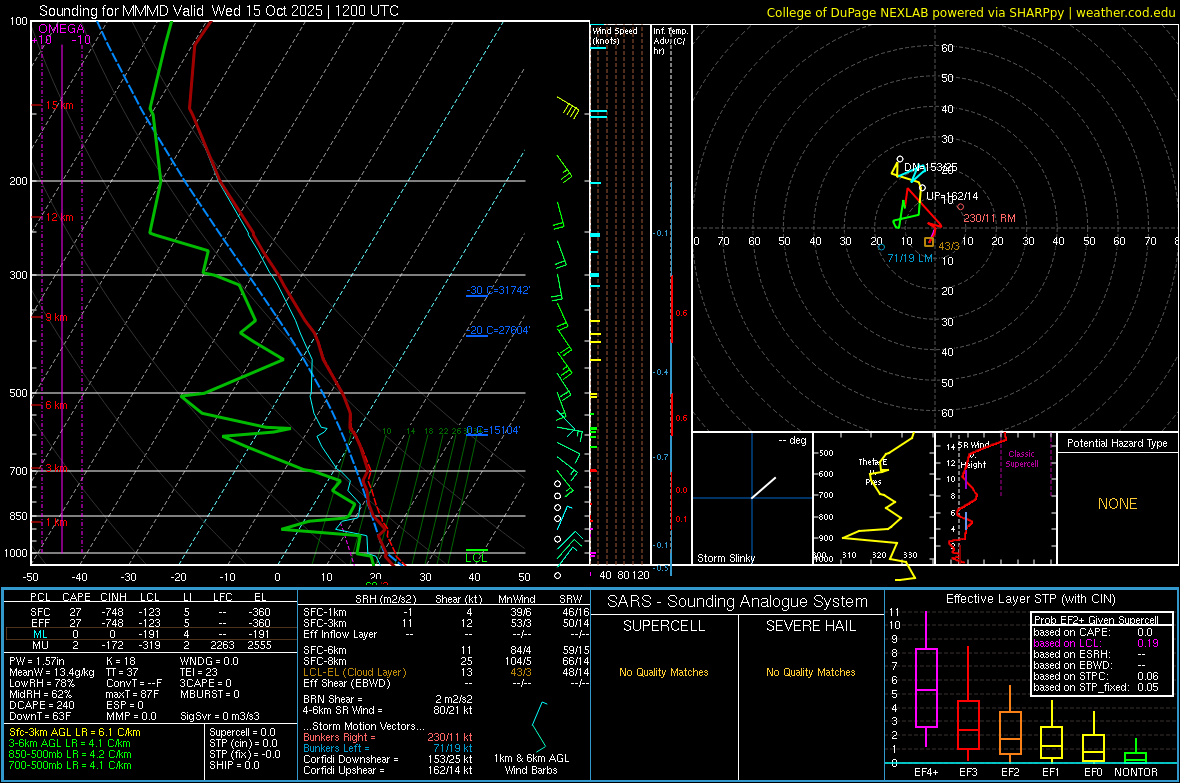Click the 'based on LCL: 0.19' probability
Screen dimensions: 1180x783
pos(1096,643)
